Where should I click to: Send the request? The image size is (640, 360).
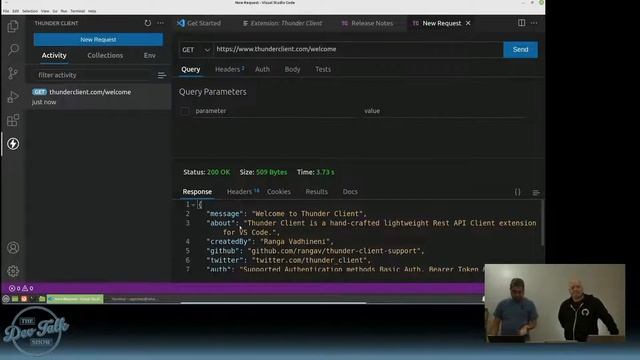520,49
